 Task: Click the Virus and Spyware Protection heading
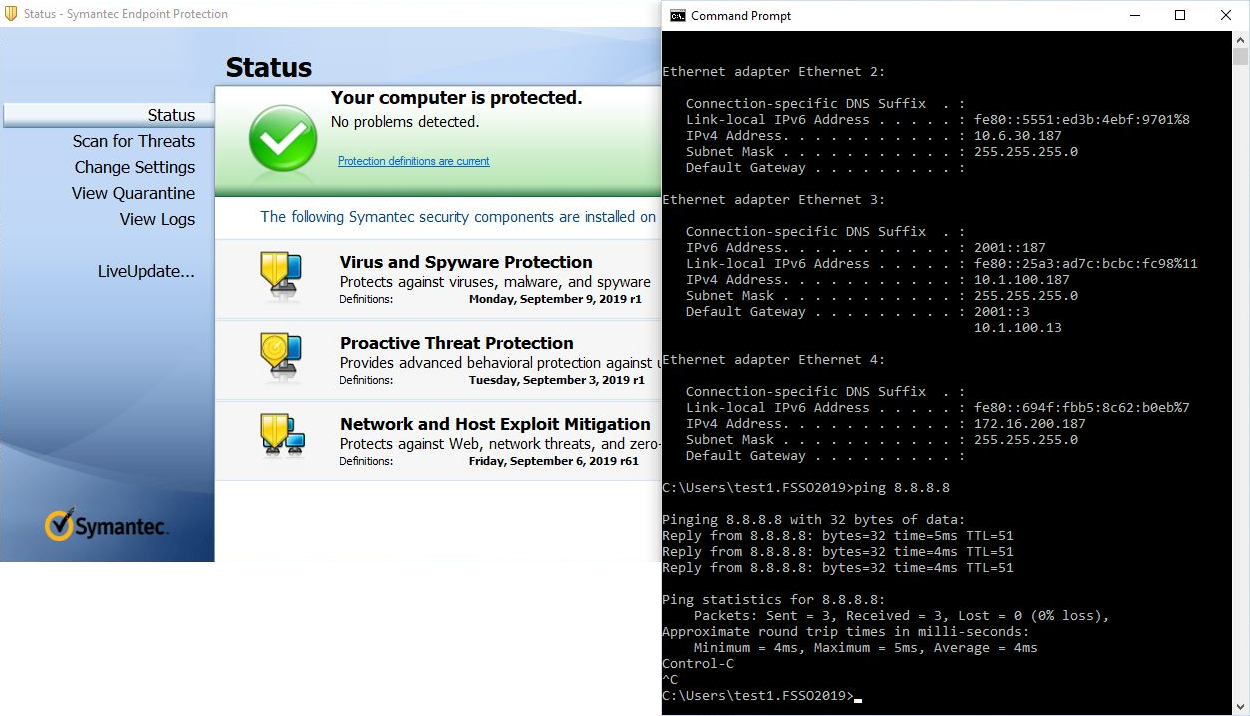[466, 262]
